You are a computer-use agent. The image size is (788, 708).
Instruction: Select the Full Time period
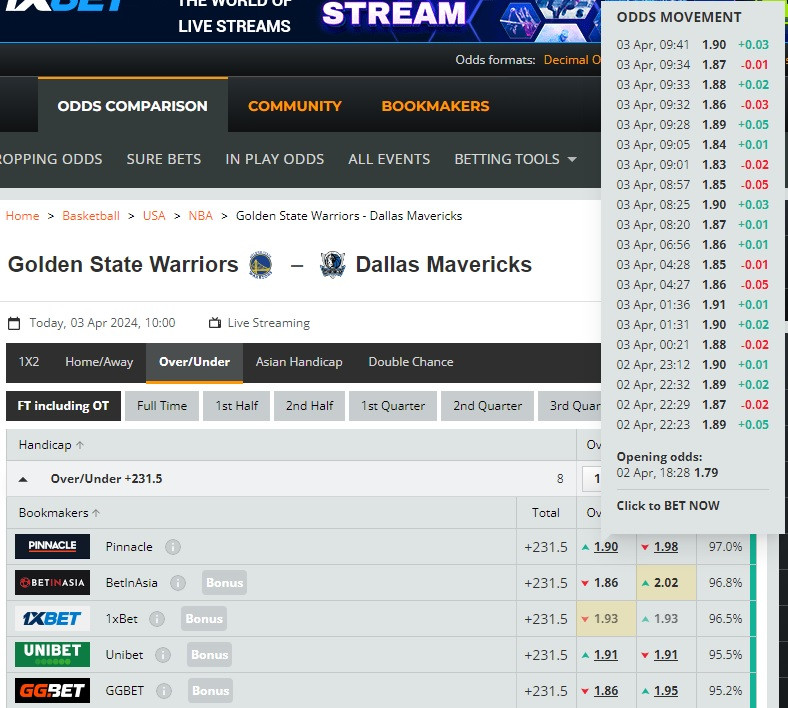coord(162,406)
